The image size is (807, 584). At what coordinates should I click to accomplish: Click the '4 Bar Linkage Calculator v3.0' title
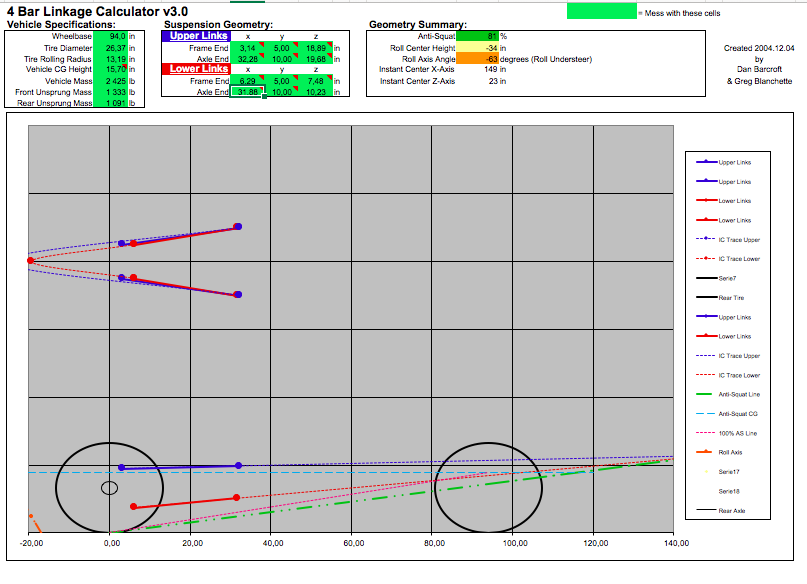tap(97, 11)
